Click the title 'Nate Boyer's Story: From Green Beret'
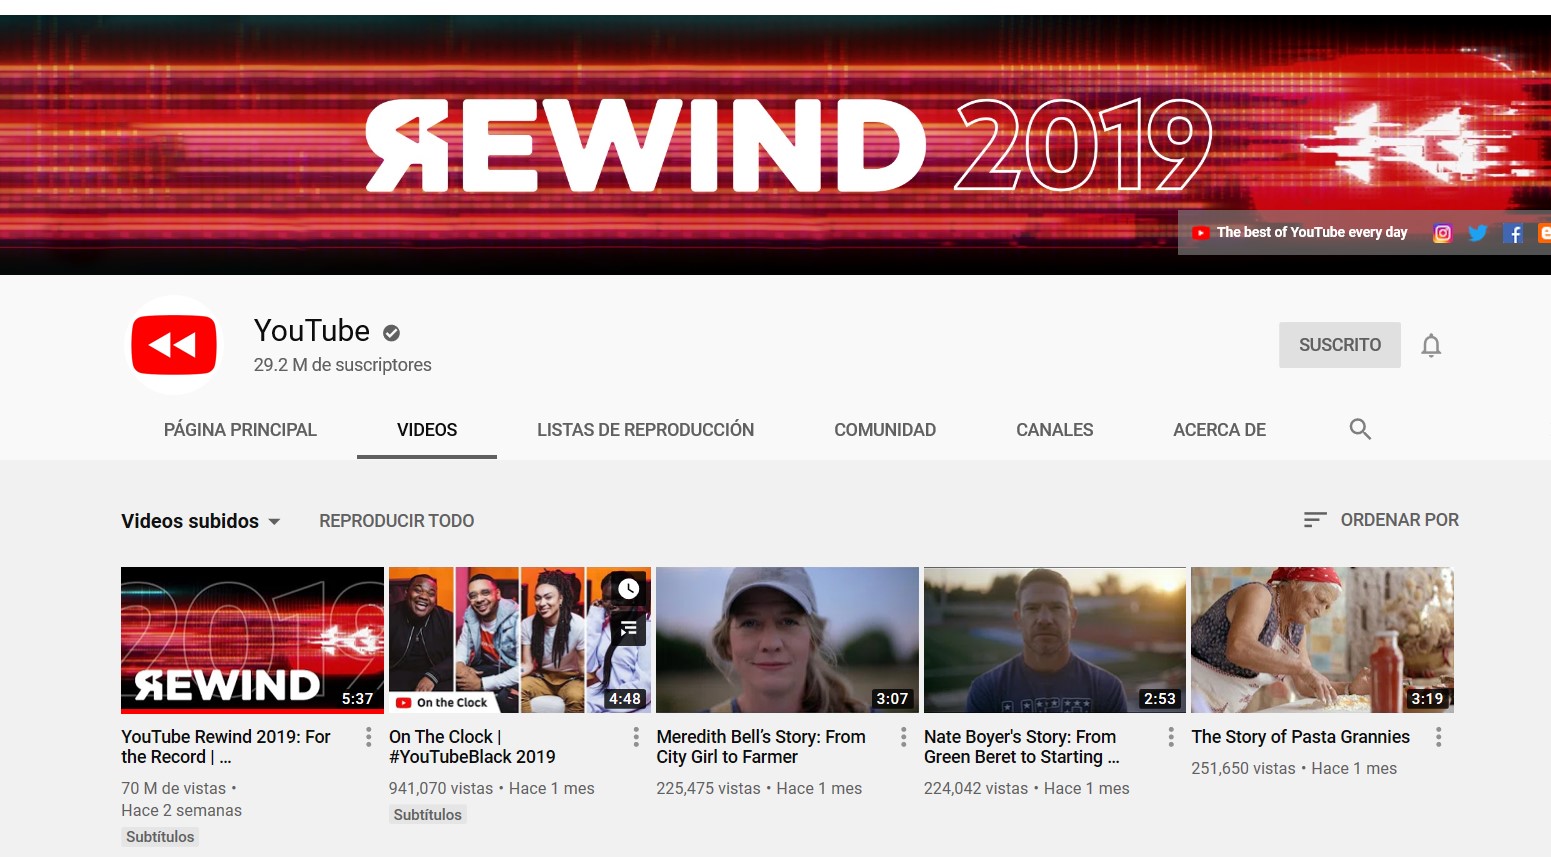 point(1022,747)
